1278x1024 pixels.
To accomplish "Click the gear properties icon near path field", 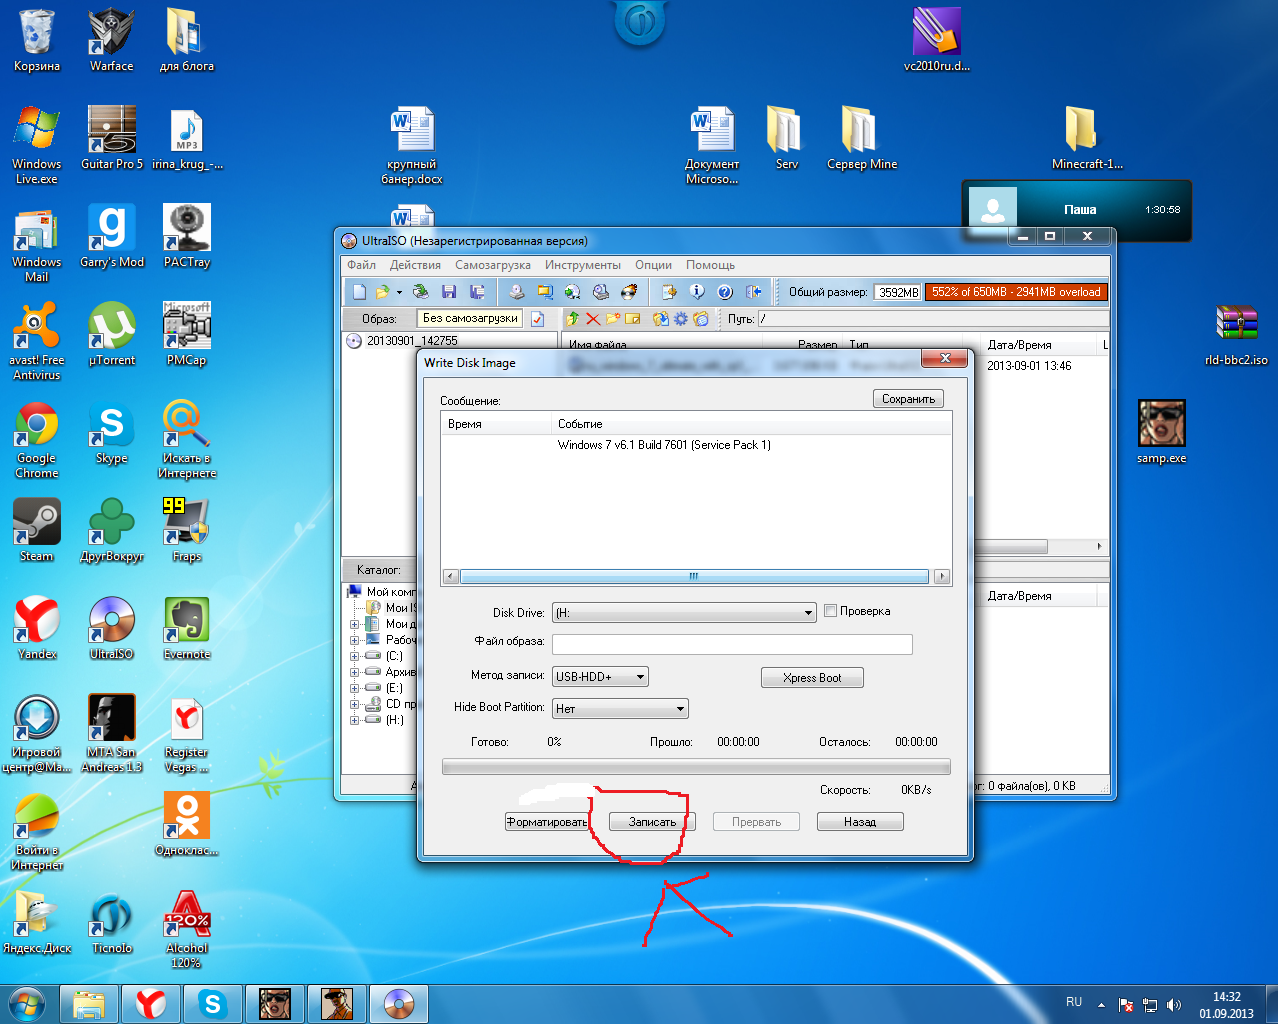I will pos(681,319).
